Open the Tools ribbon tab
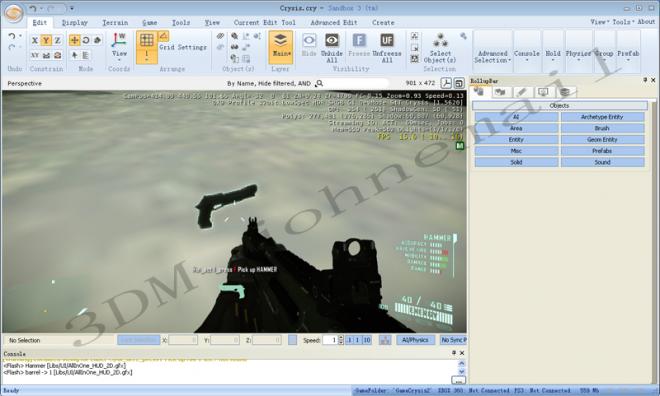 pyautogui.click(x=181, y=23)
